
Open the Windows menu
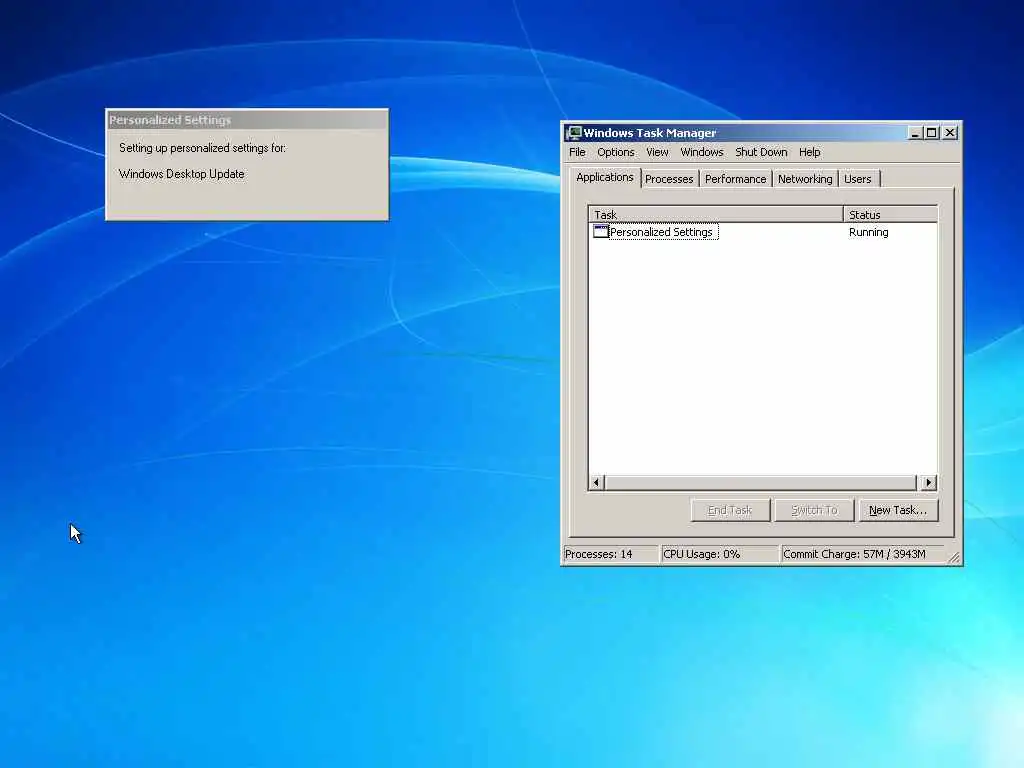pos(701,152)
